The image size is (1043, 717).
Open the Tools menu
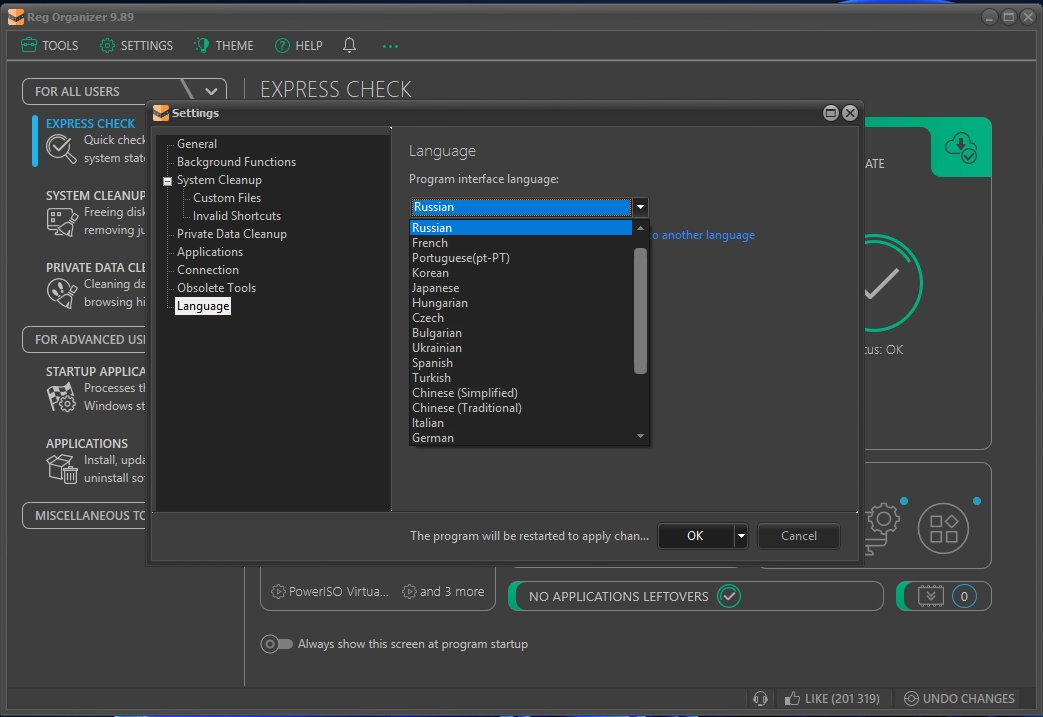pyautogui.click(x=49, y=45)
